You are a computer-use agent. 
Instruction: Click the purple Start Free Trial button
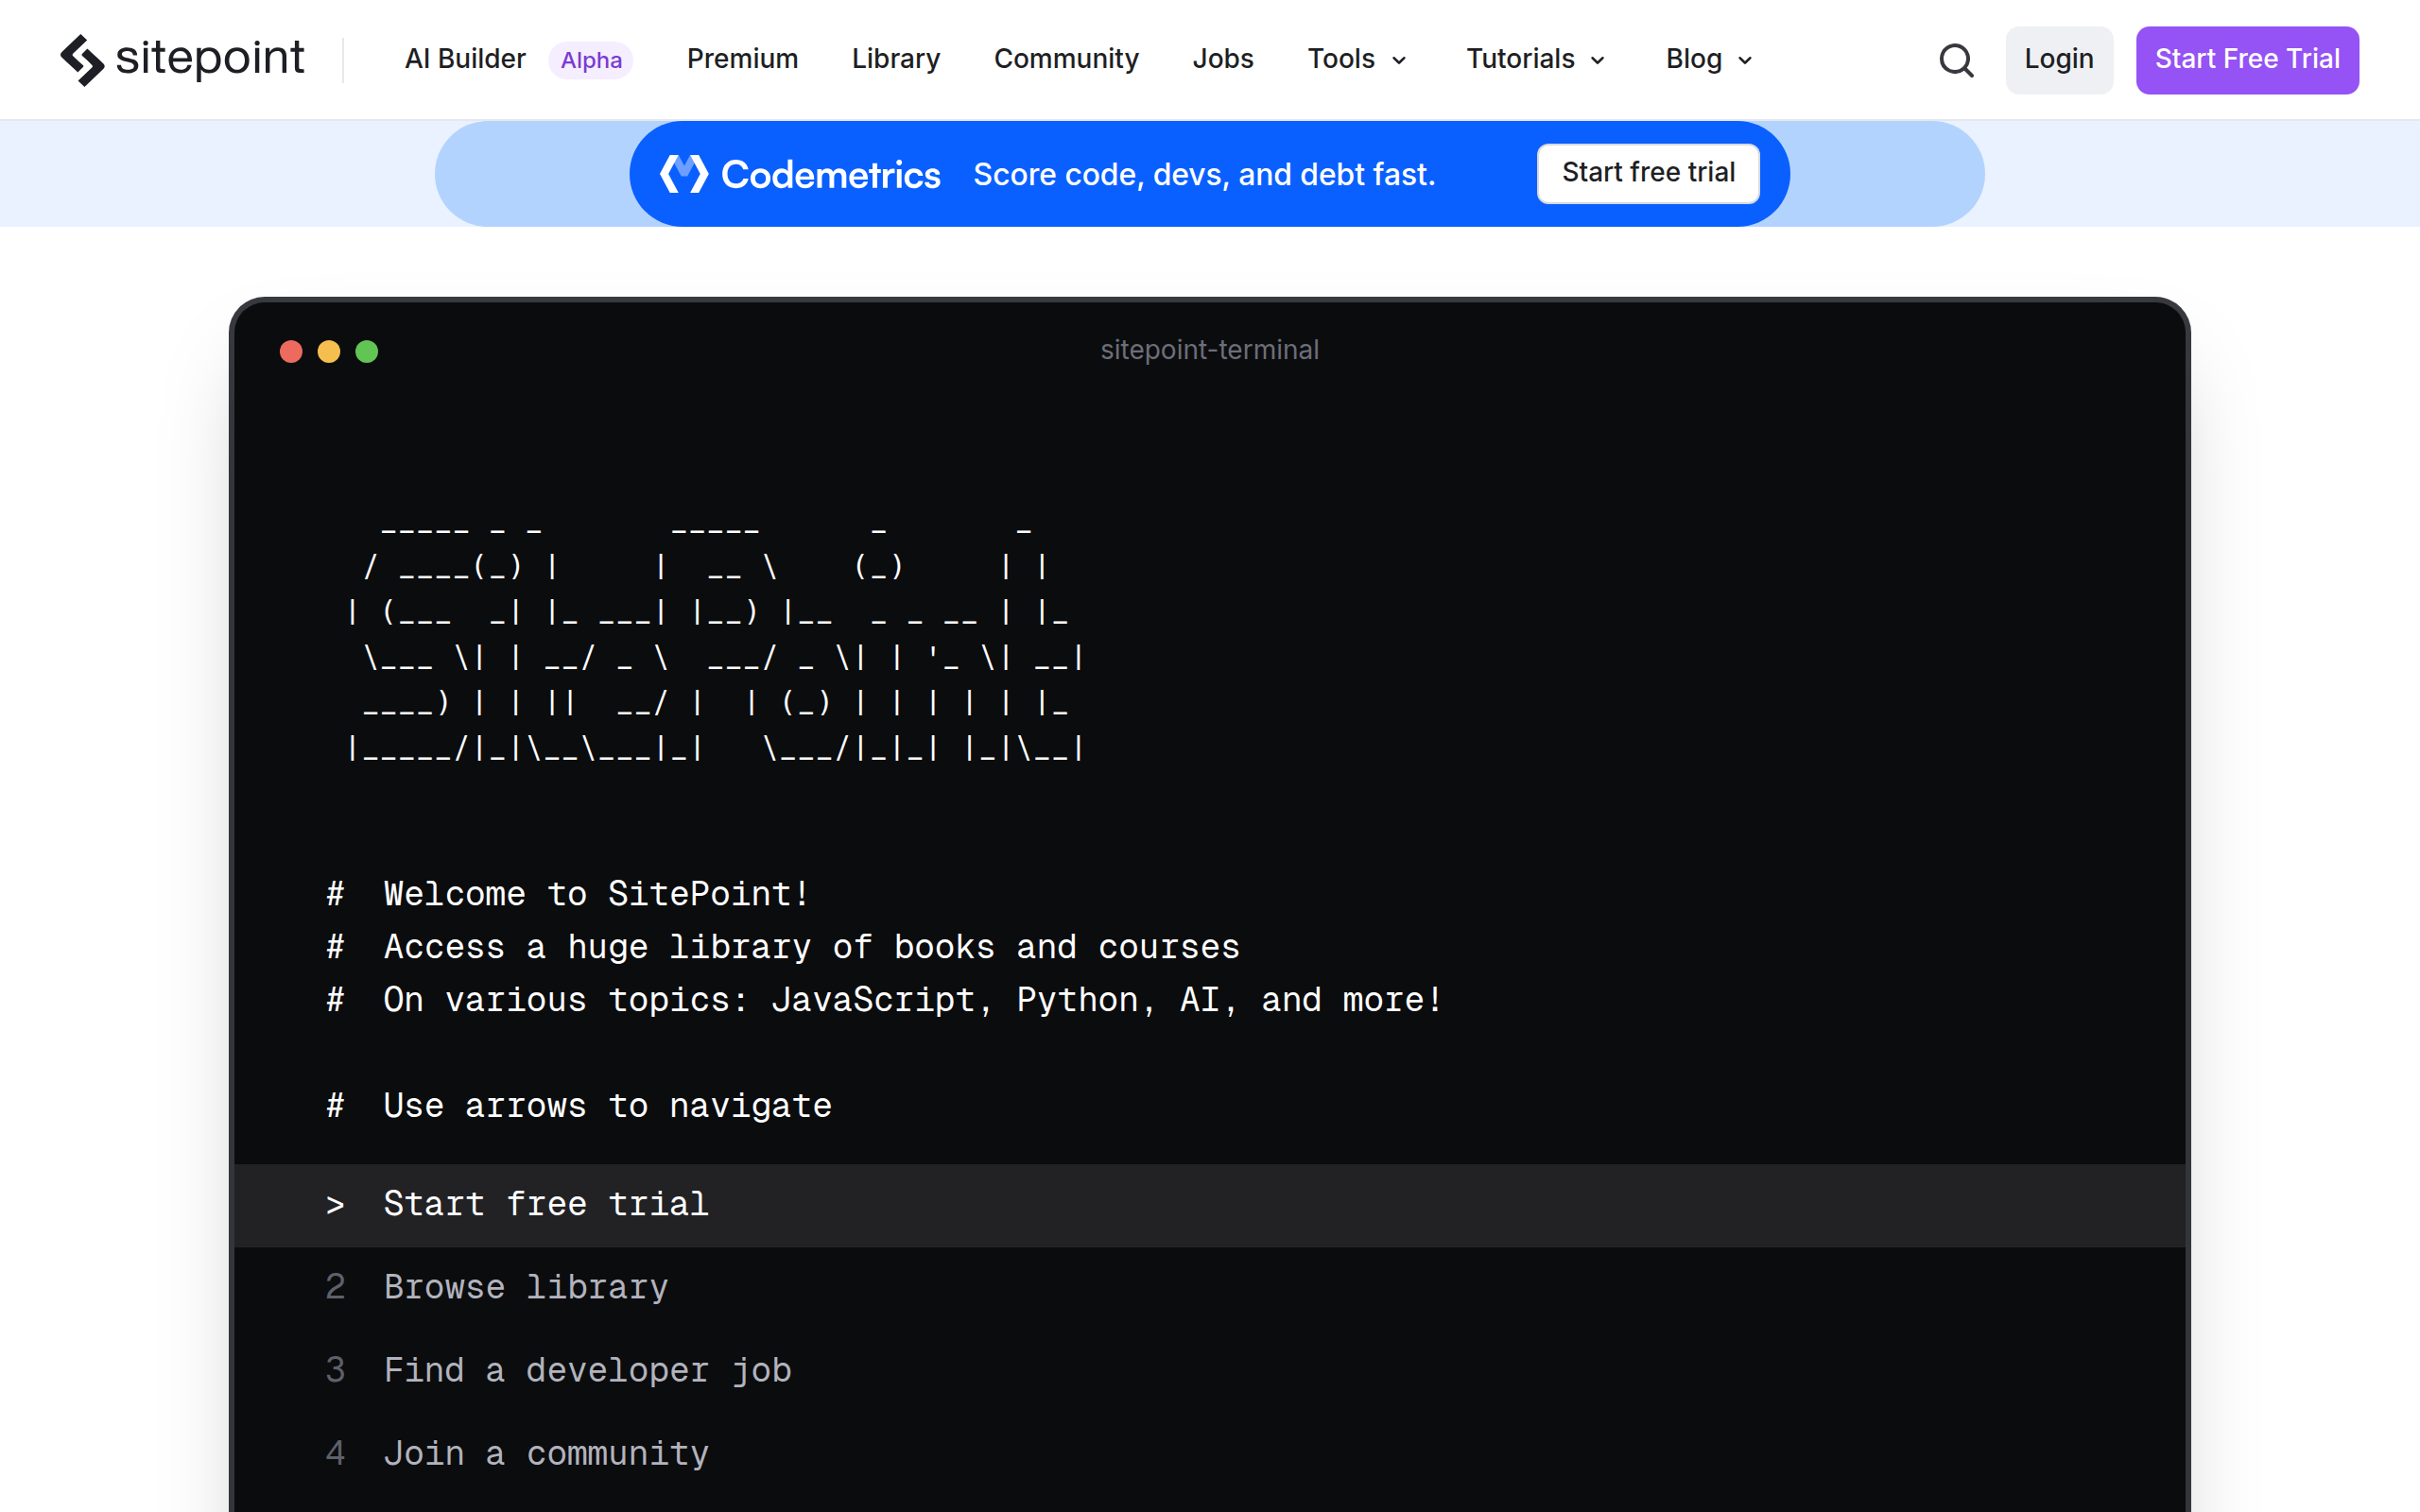click(x=2247, y=60)
